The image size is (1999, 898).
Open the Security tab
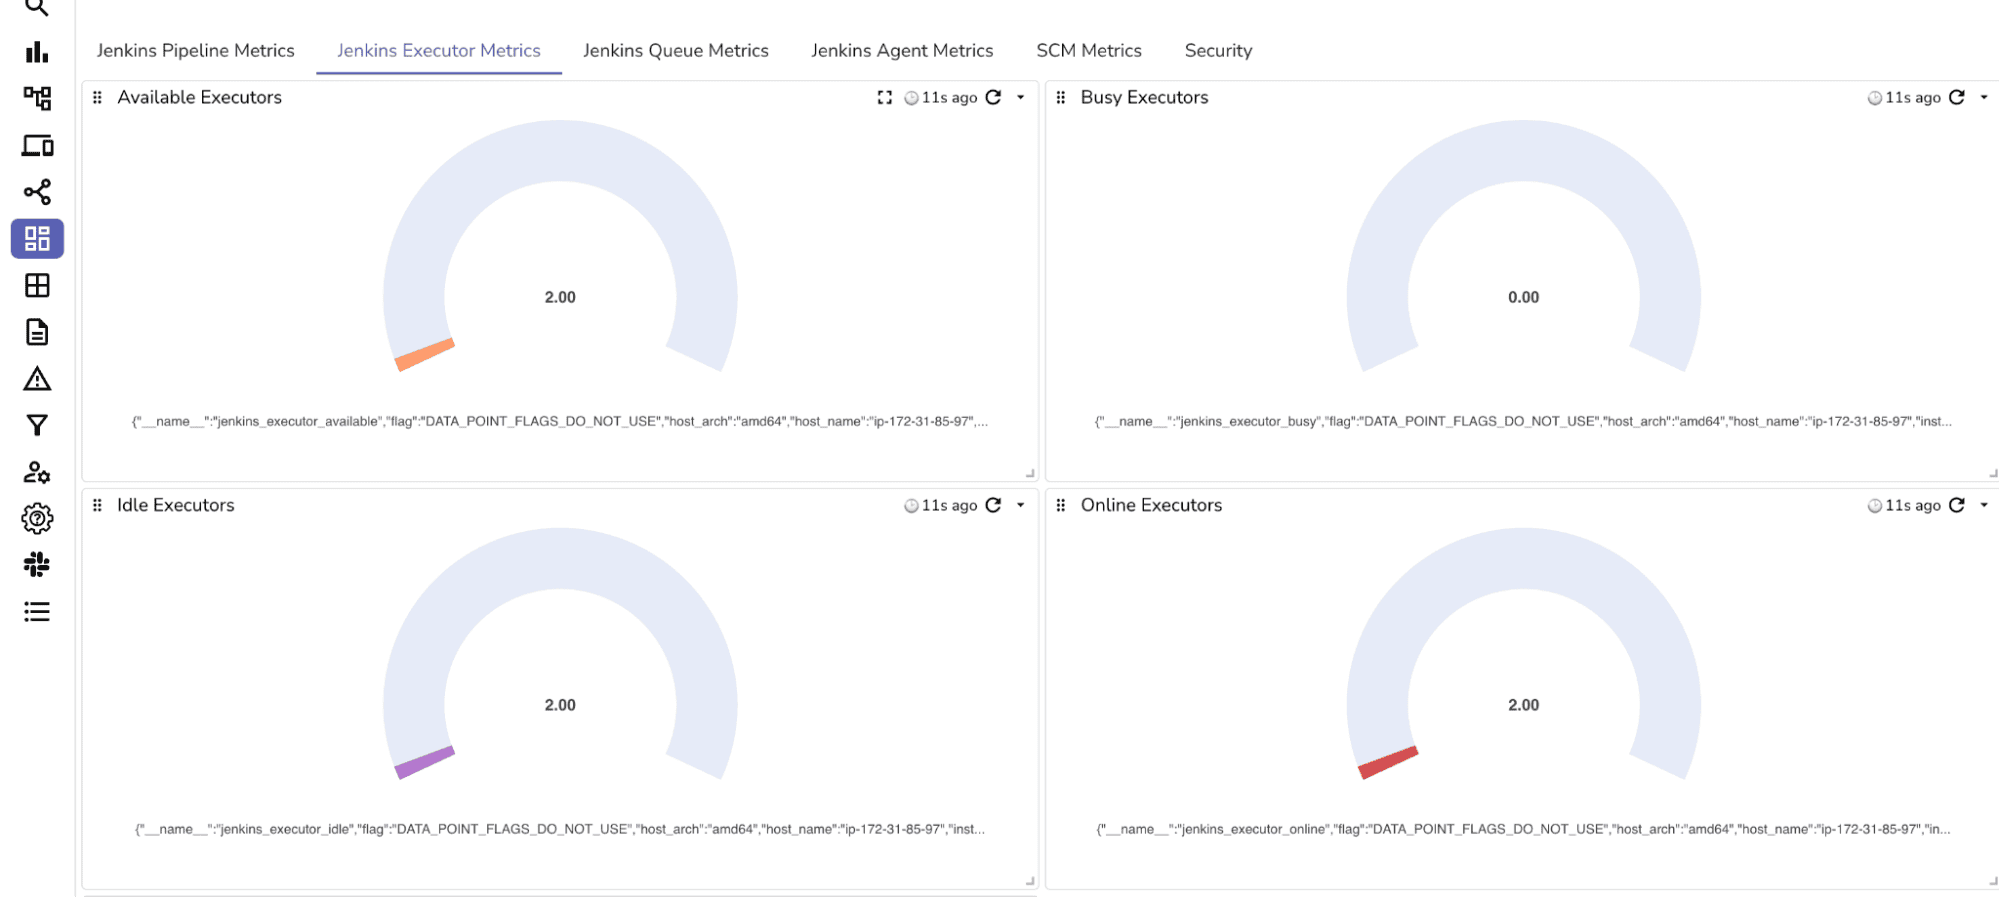1218,50
